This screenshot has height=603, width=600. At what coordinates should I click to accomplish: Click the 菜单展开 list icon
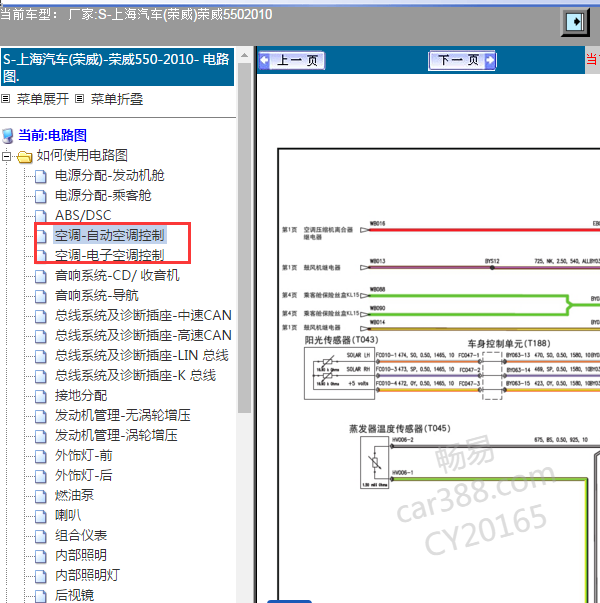pyautogui.click(x=5, y=99)
